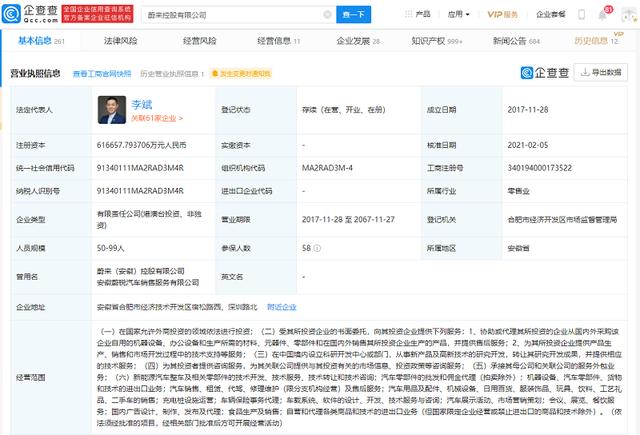Click the 企查查 logo beside export button
Screen dimensions: 640x435
[545, 73]
